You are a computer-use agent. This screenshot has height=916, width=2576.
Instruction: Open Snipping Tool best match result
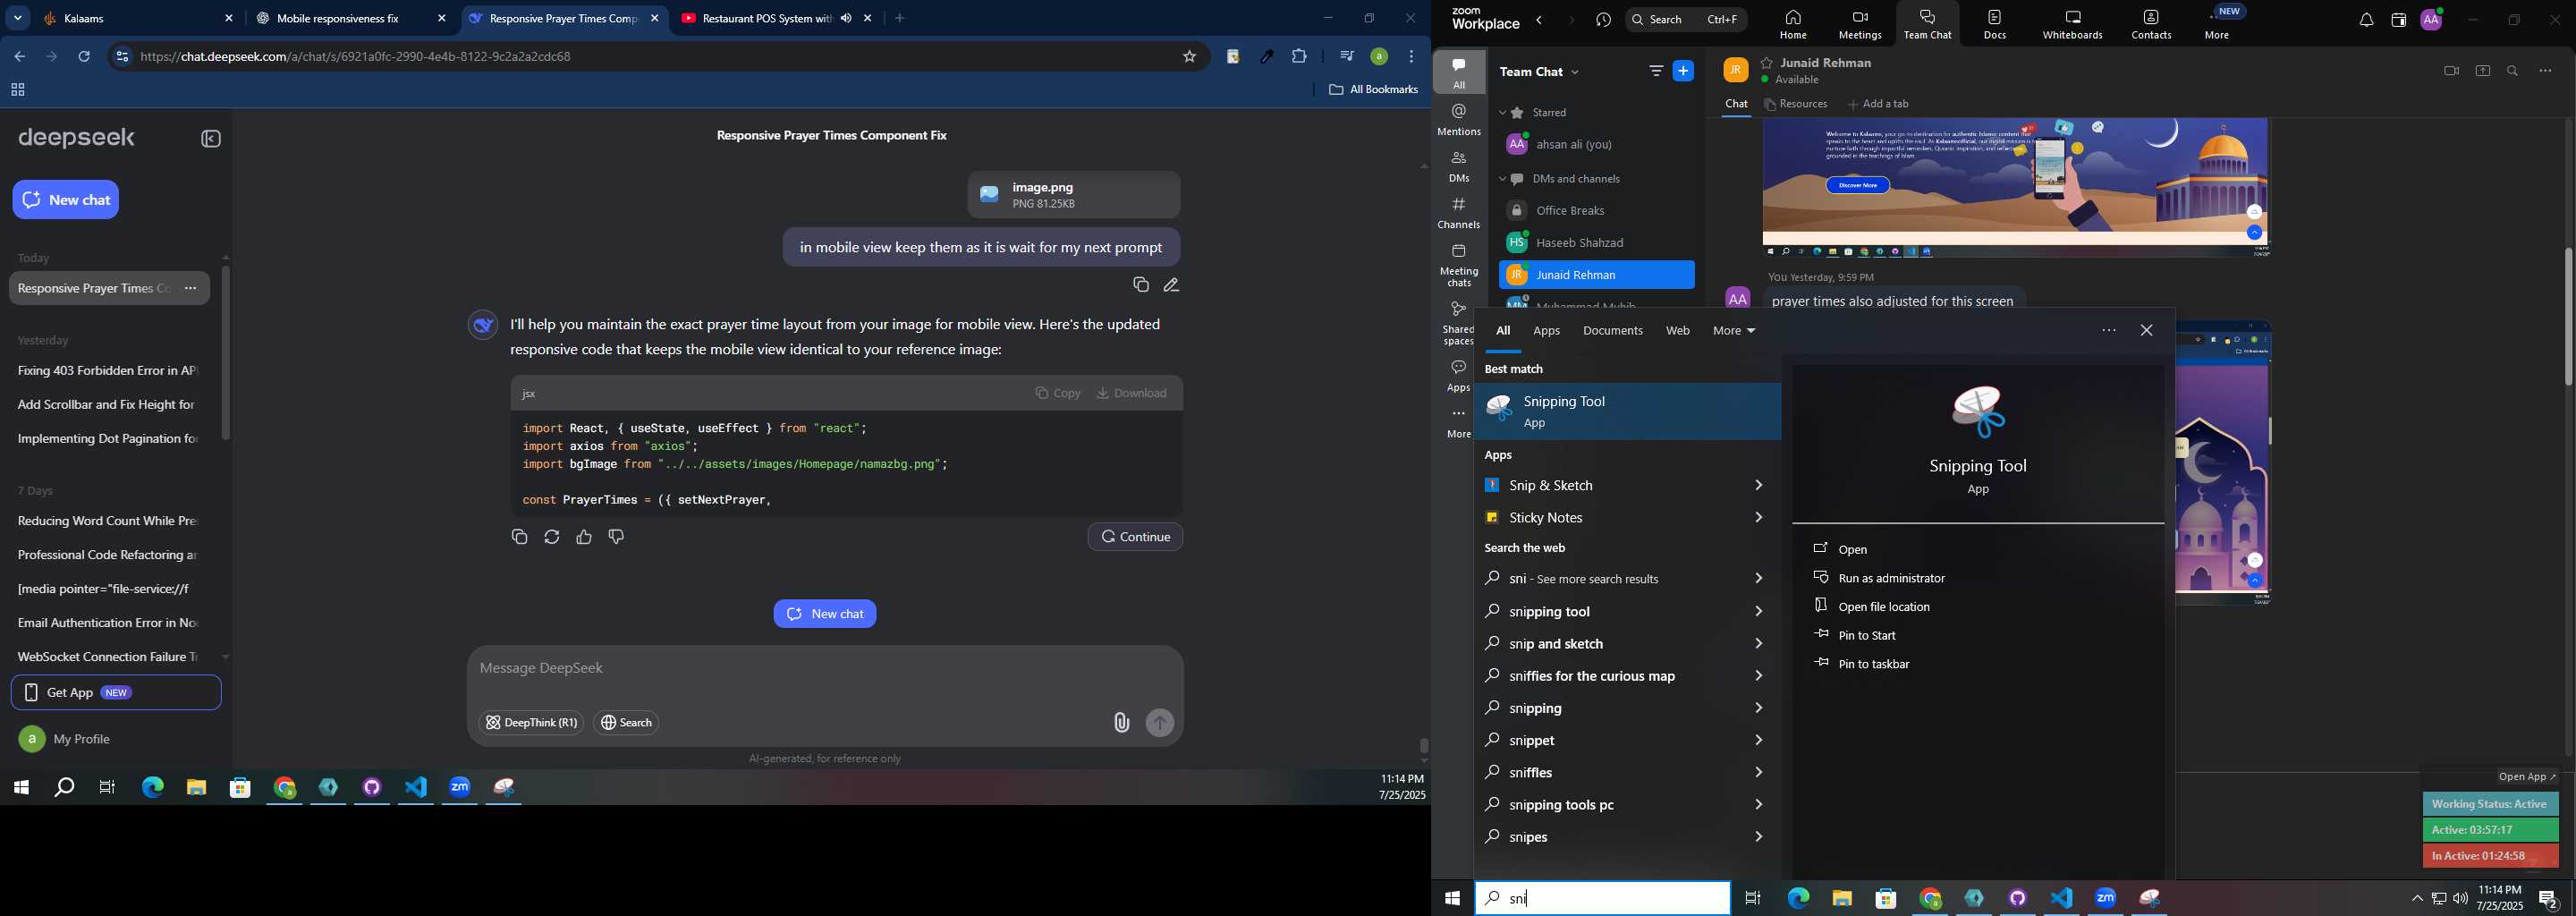click(x=1628, y=411)
